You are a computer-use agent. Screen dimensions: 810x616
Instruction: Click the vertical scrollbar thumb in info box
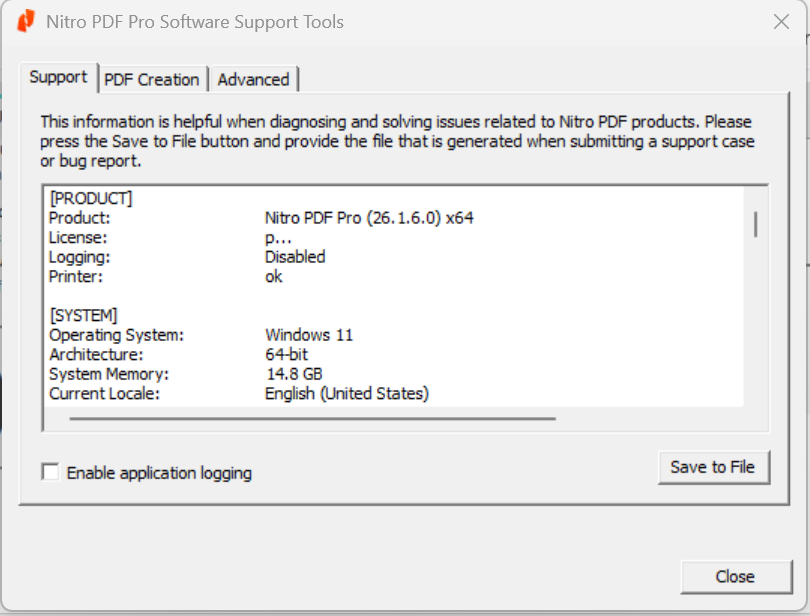point(755,224)
